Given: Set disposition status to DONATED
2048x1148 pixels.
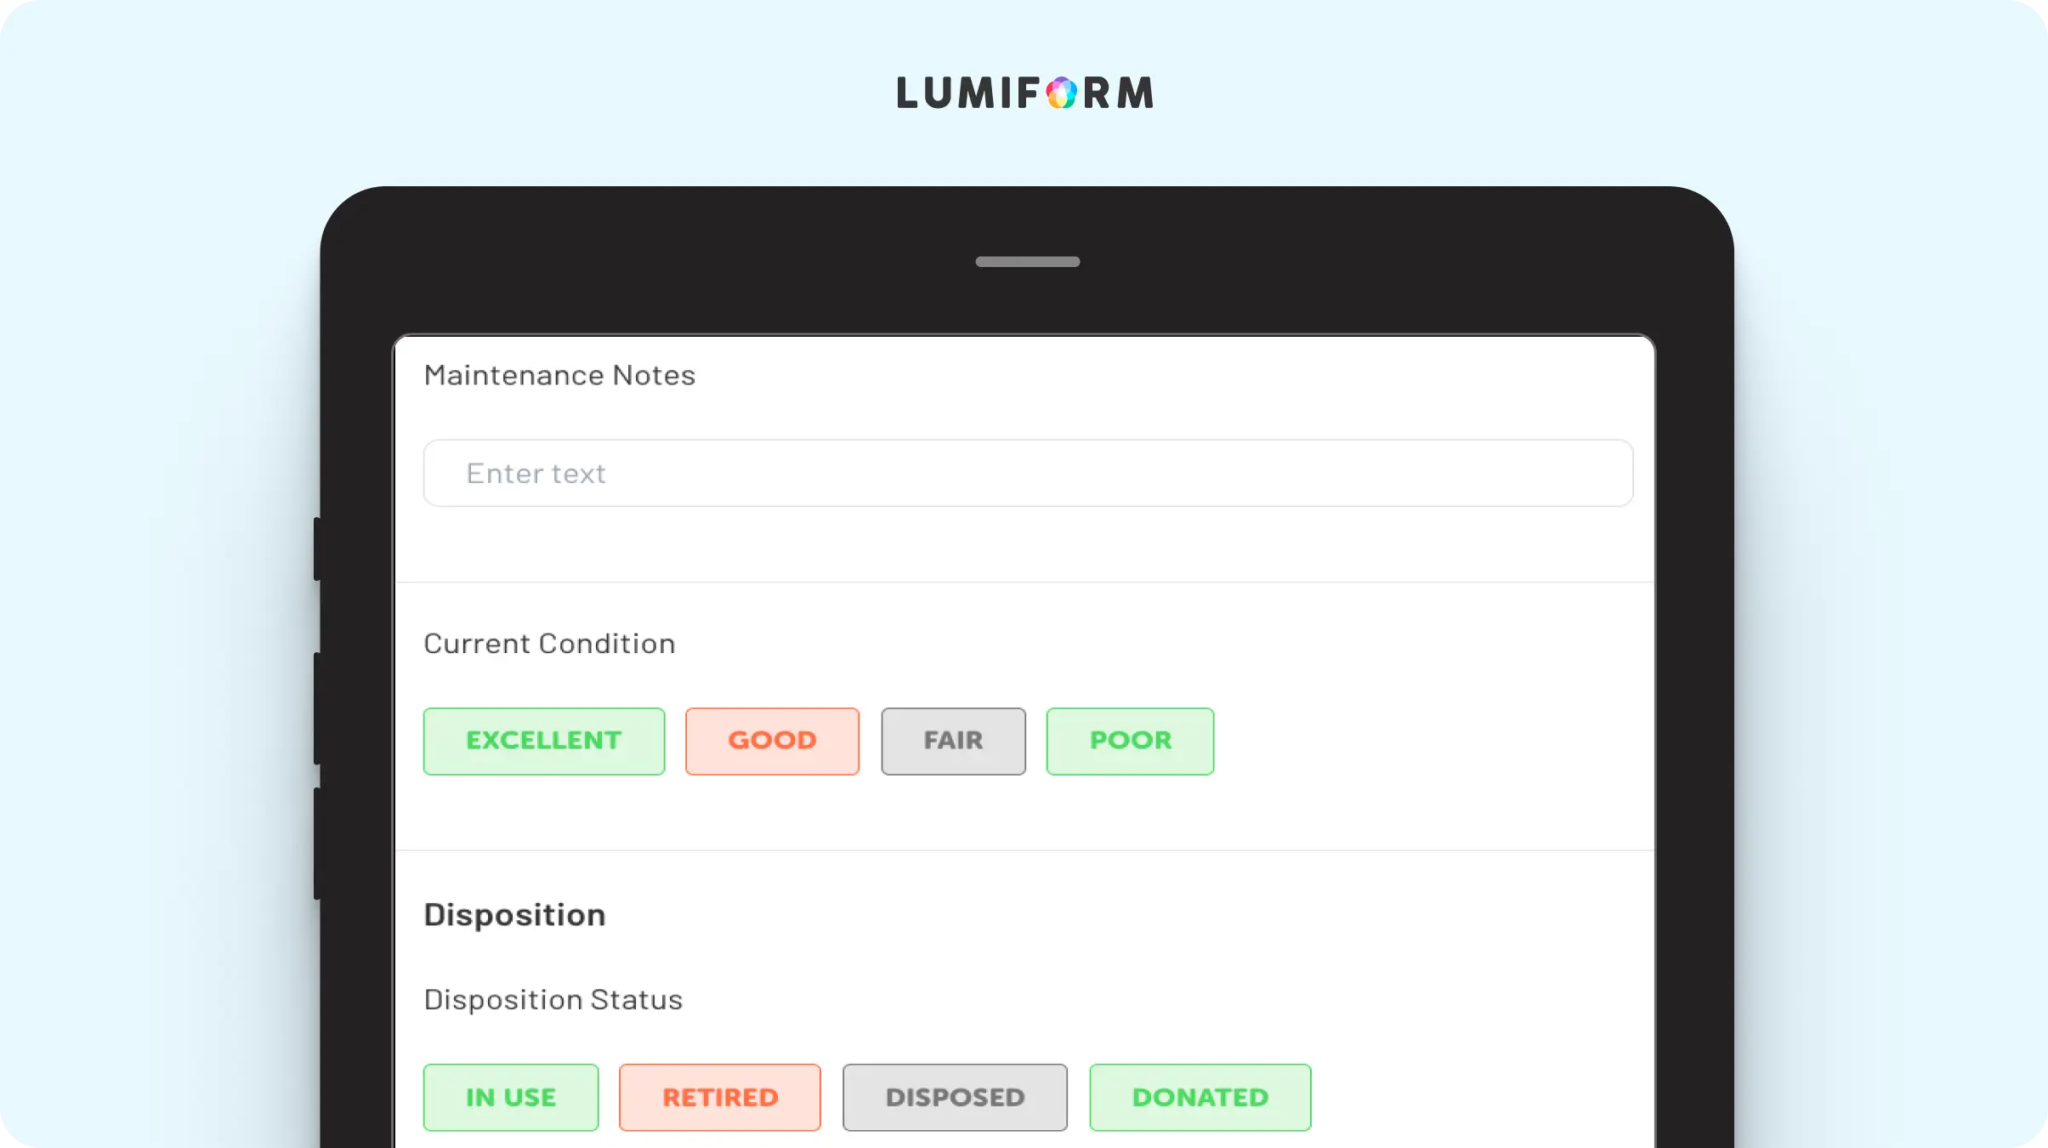Looking at the screenshot, I should [x=1200, y=1097].
